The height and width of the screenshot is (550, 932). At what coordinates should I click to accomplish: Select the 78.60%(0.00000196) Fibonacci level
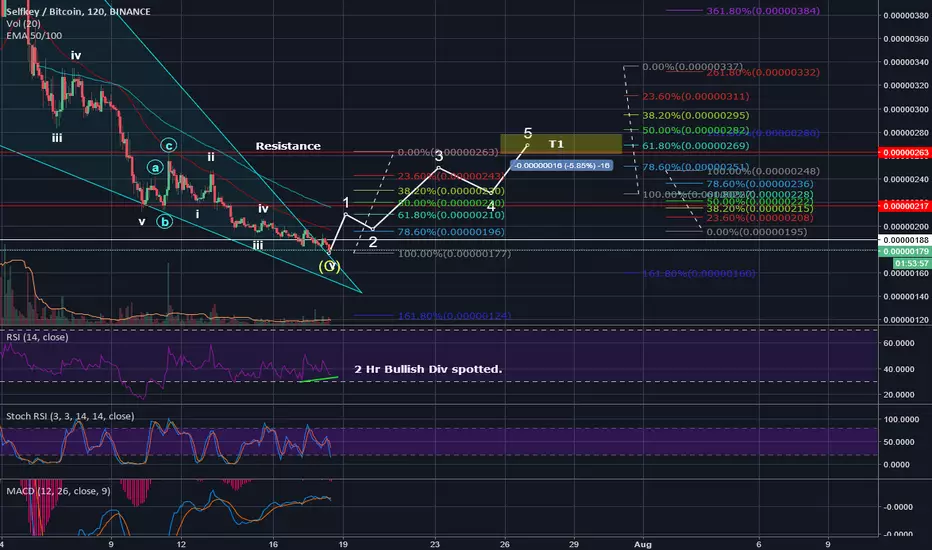[x=451, y=232]
